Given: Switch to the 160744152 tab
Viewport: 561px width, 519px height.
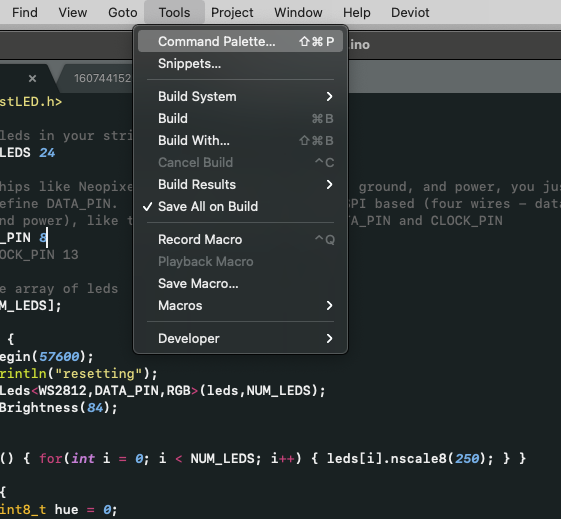Looking at the screenshot, I should (x=102, y=78).
